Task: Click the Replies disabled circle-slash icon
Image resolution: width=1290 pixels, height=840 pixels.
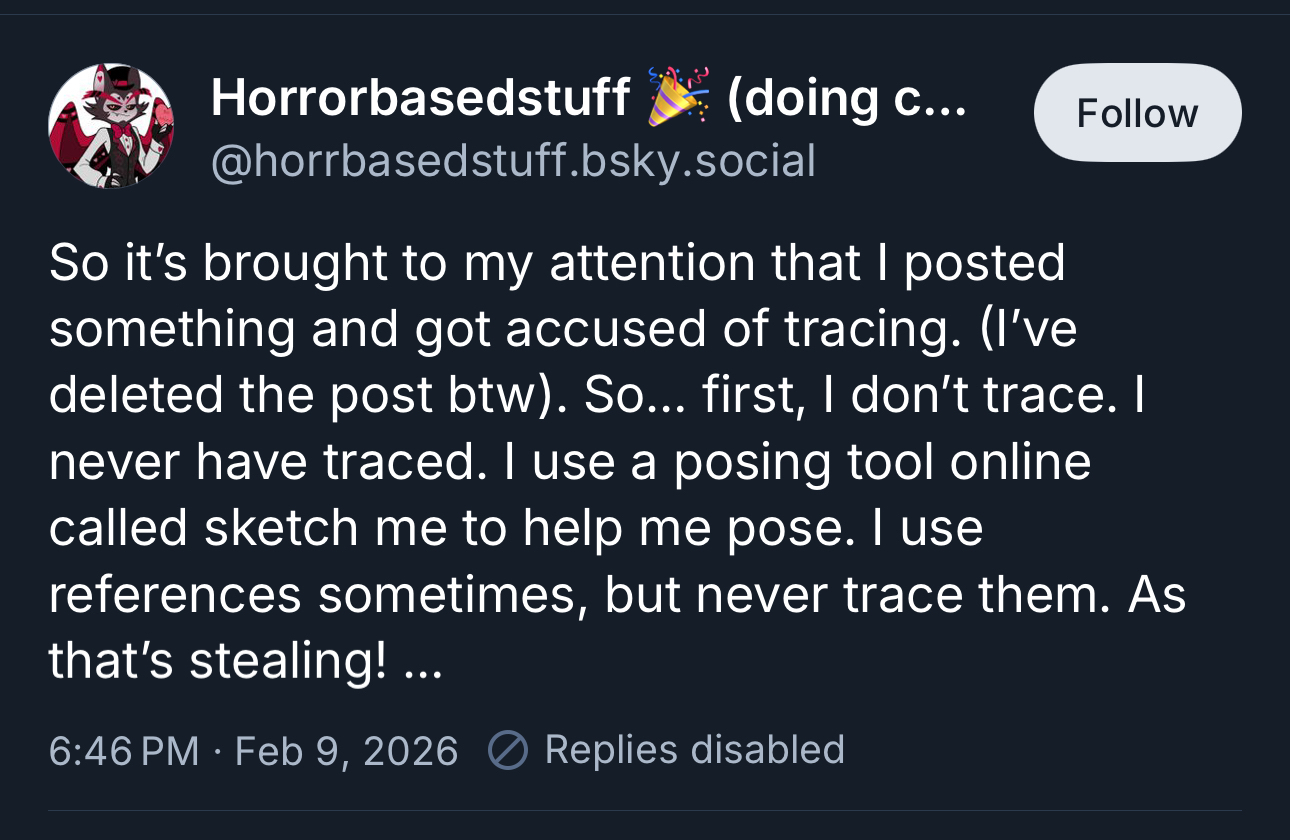Action: tap(507, 750)
